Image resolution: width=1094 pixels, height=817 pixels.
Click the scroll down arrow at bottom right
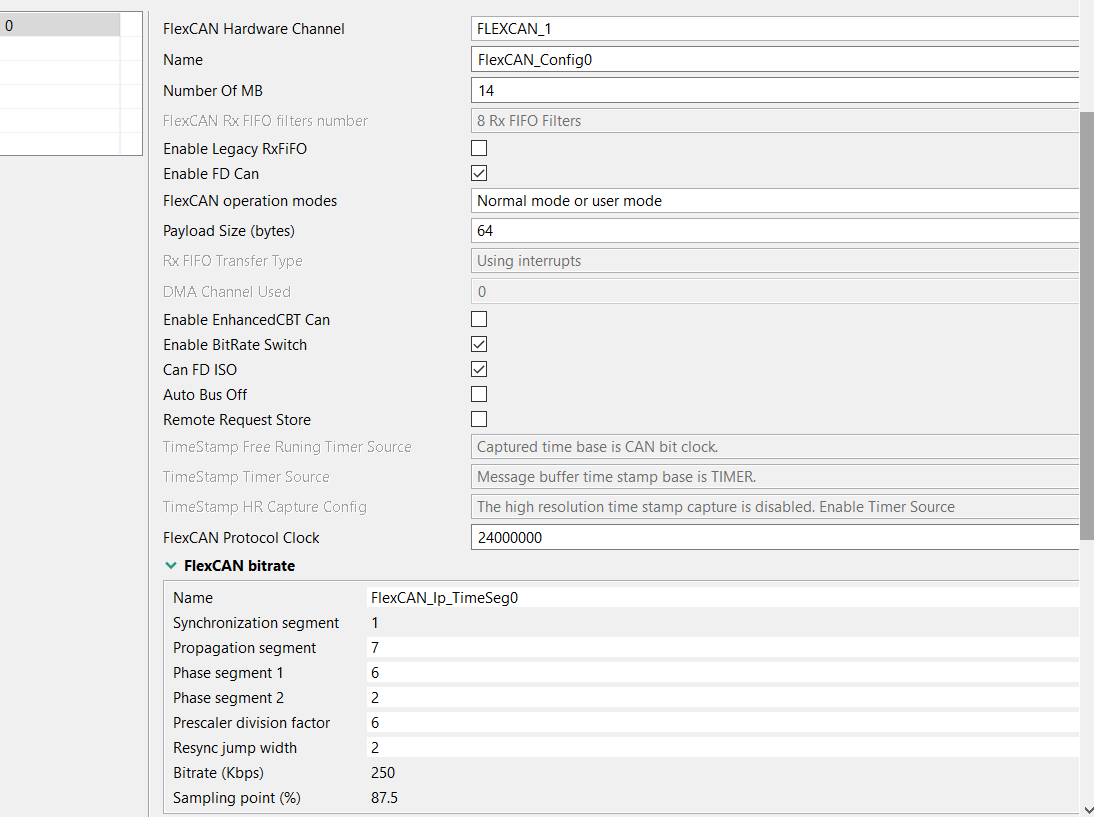coord(1087,808)
